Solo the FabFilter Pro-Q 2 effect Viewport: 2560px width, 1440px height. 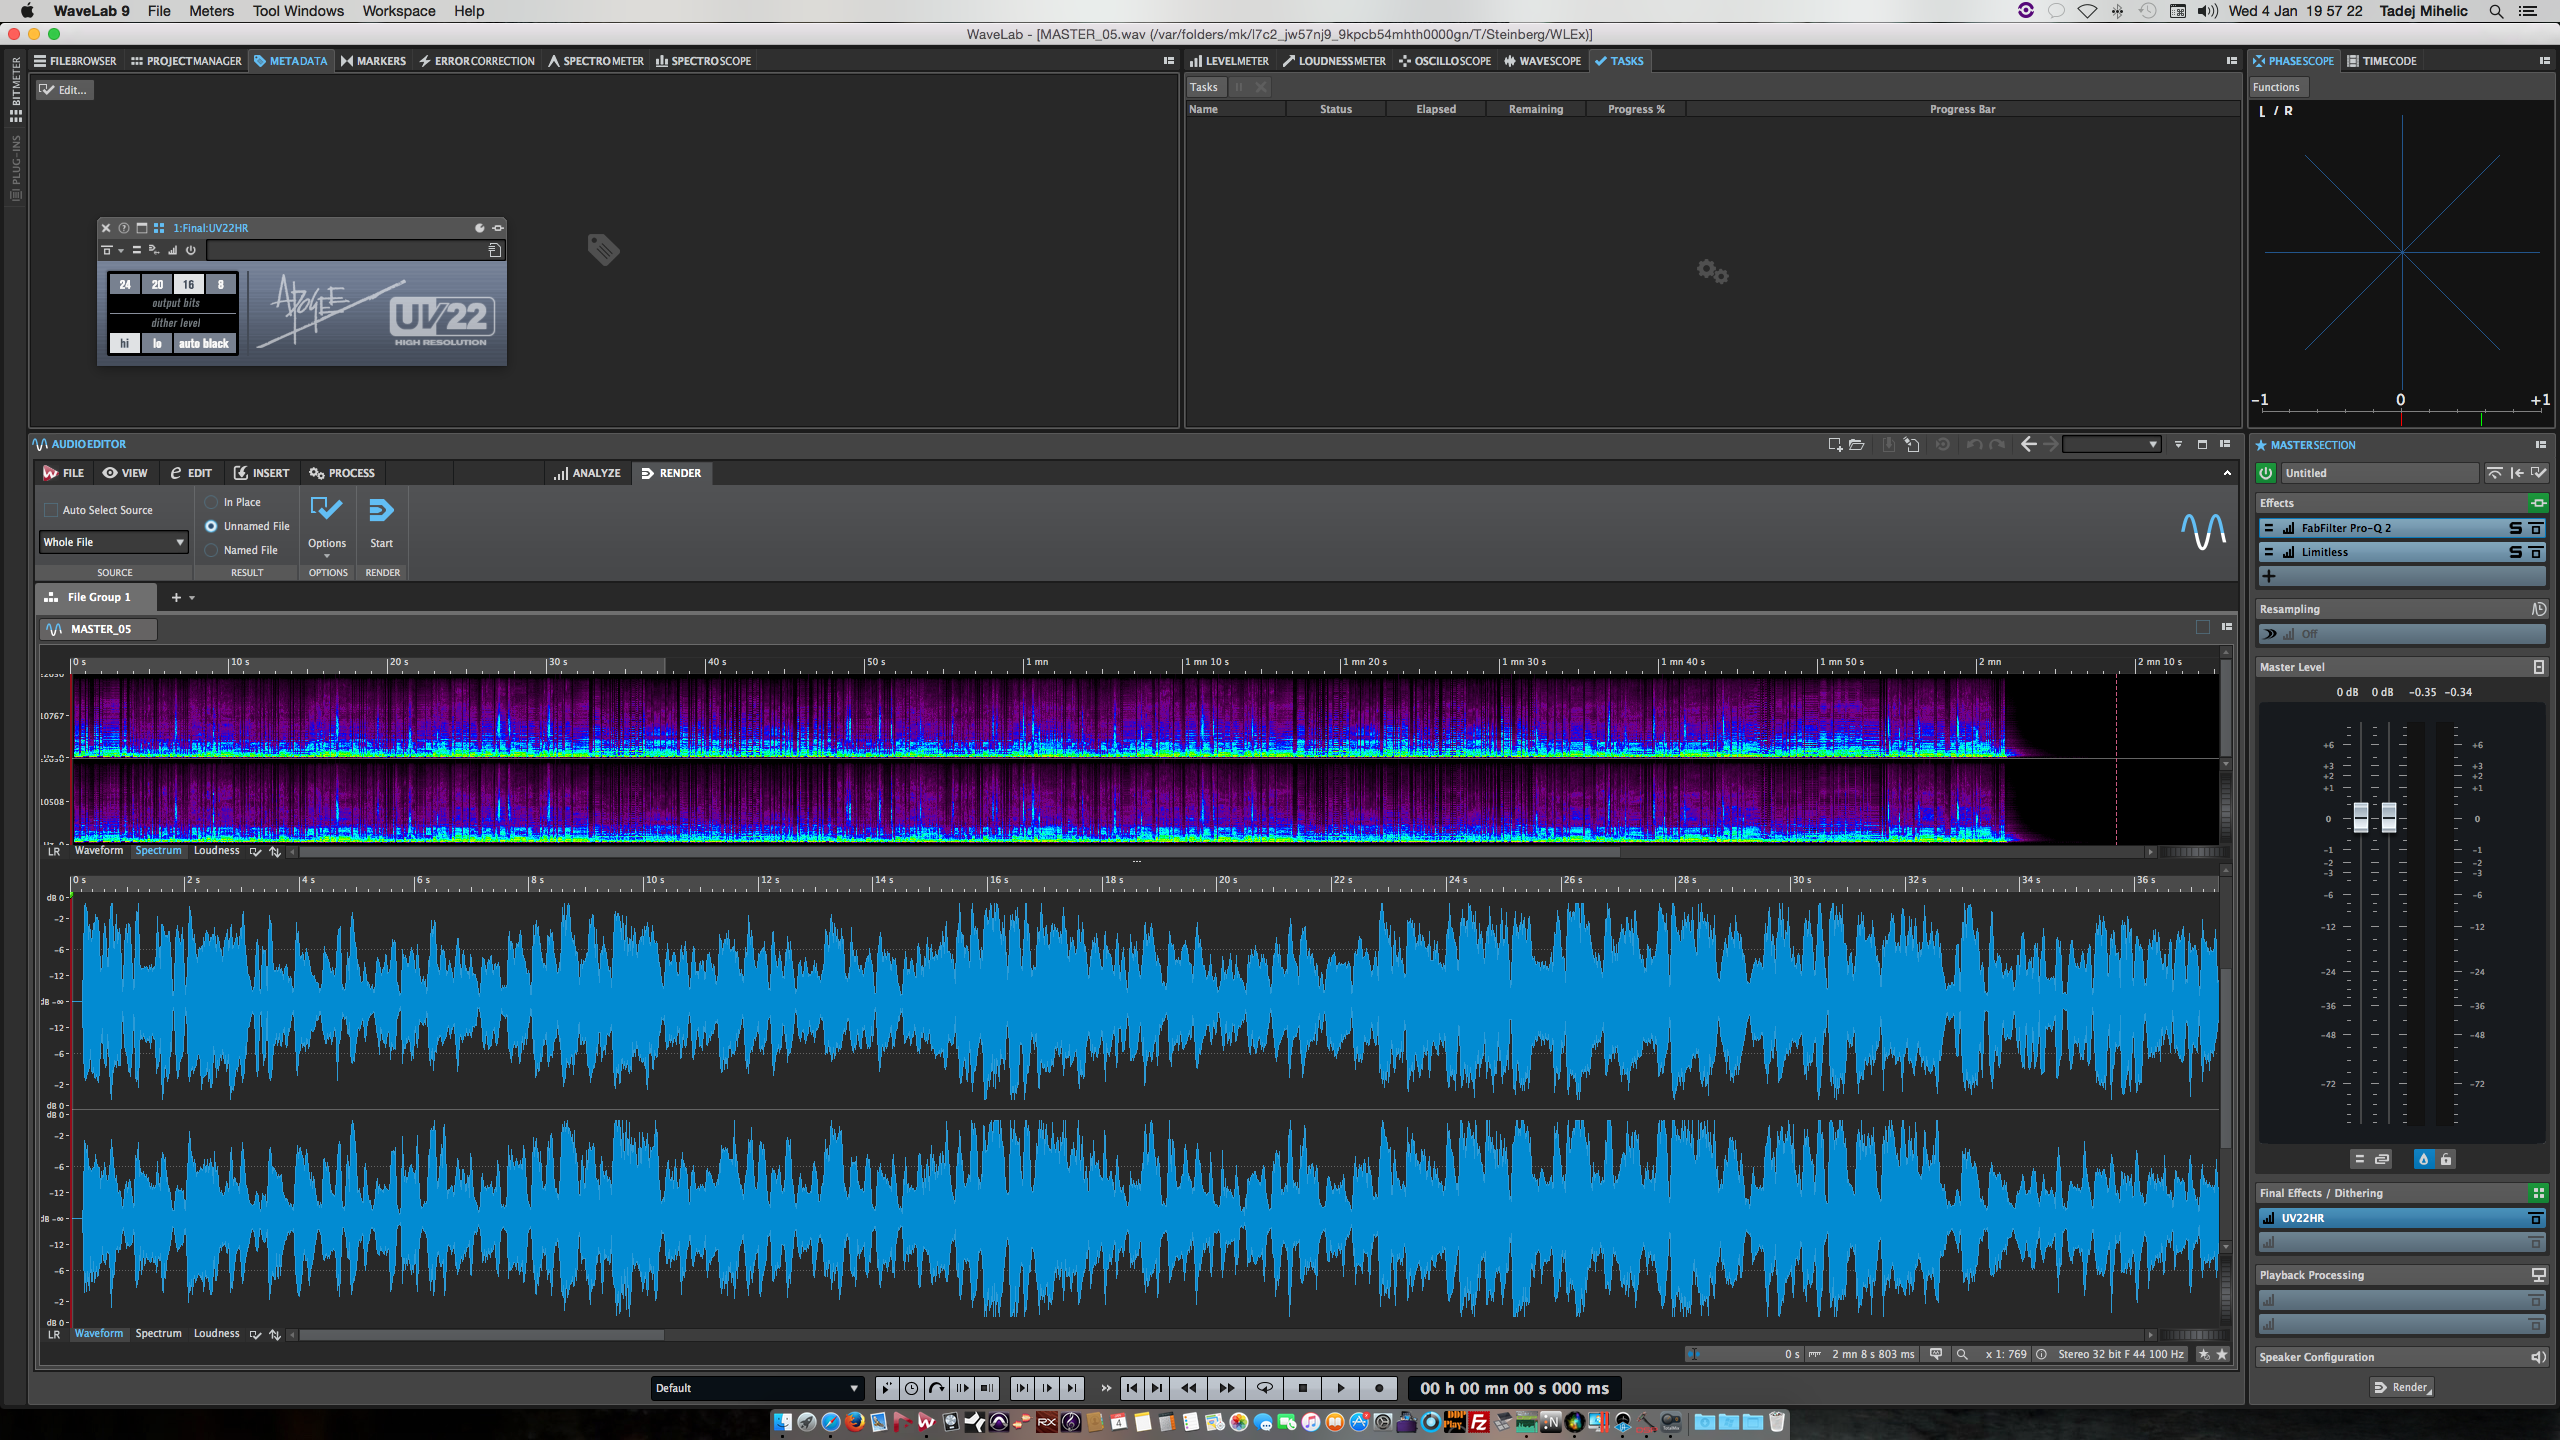(x=2515, y=528)
